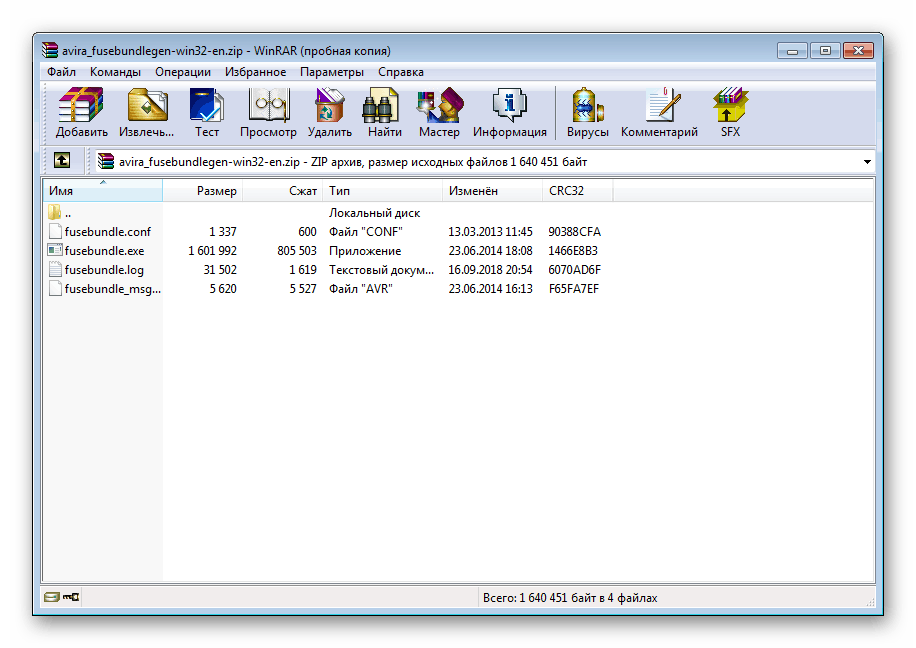Open the Параметры menu
Screen dimensions: 916x648
coord(331,72)
